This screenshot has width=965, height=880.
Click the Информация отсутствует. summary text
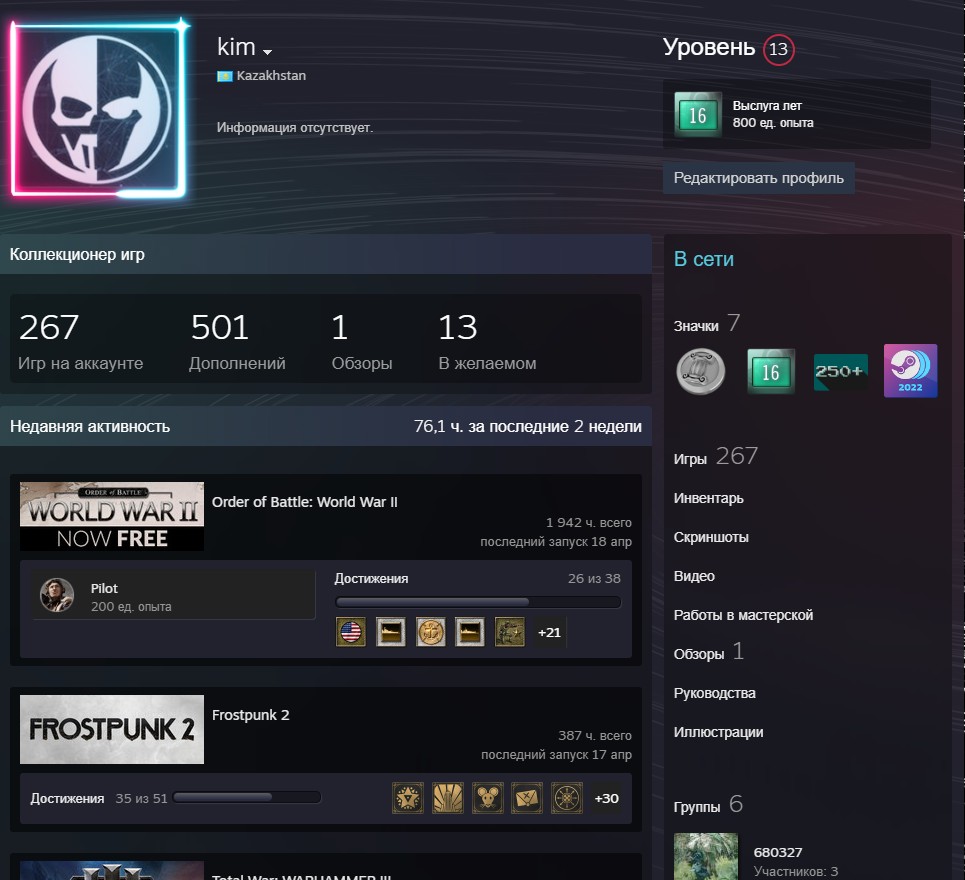point(295,127)
